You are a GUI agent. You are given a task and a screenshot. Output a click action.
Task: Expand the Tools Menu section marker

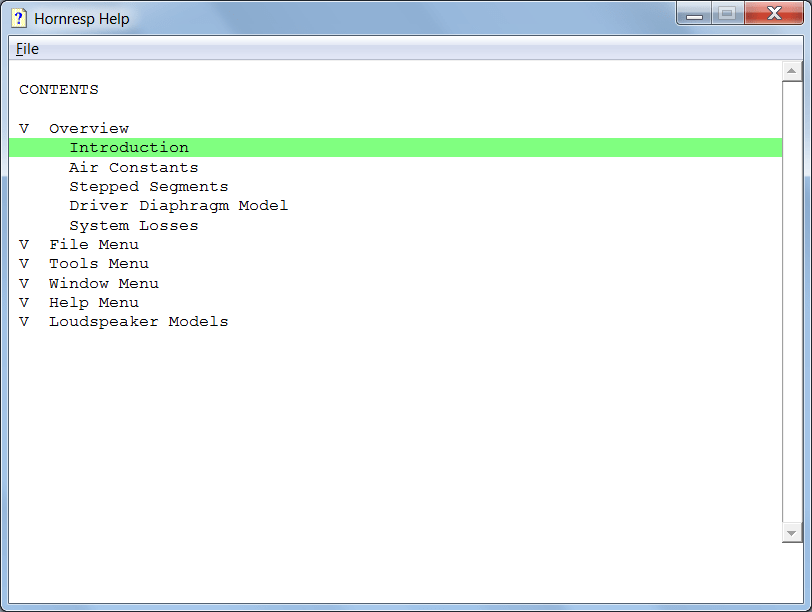click(24, 264)
